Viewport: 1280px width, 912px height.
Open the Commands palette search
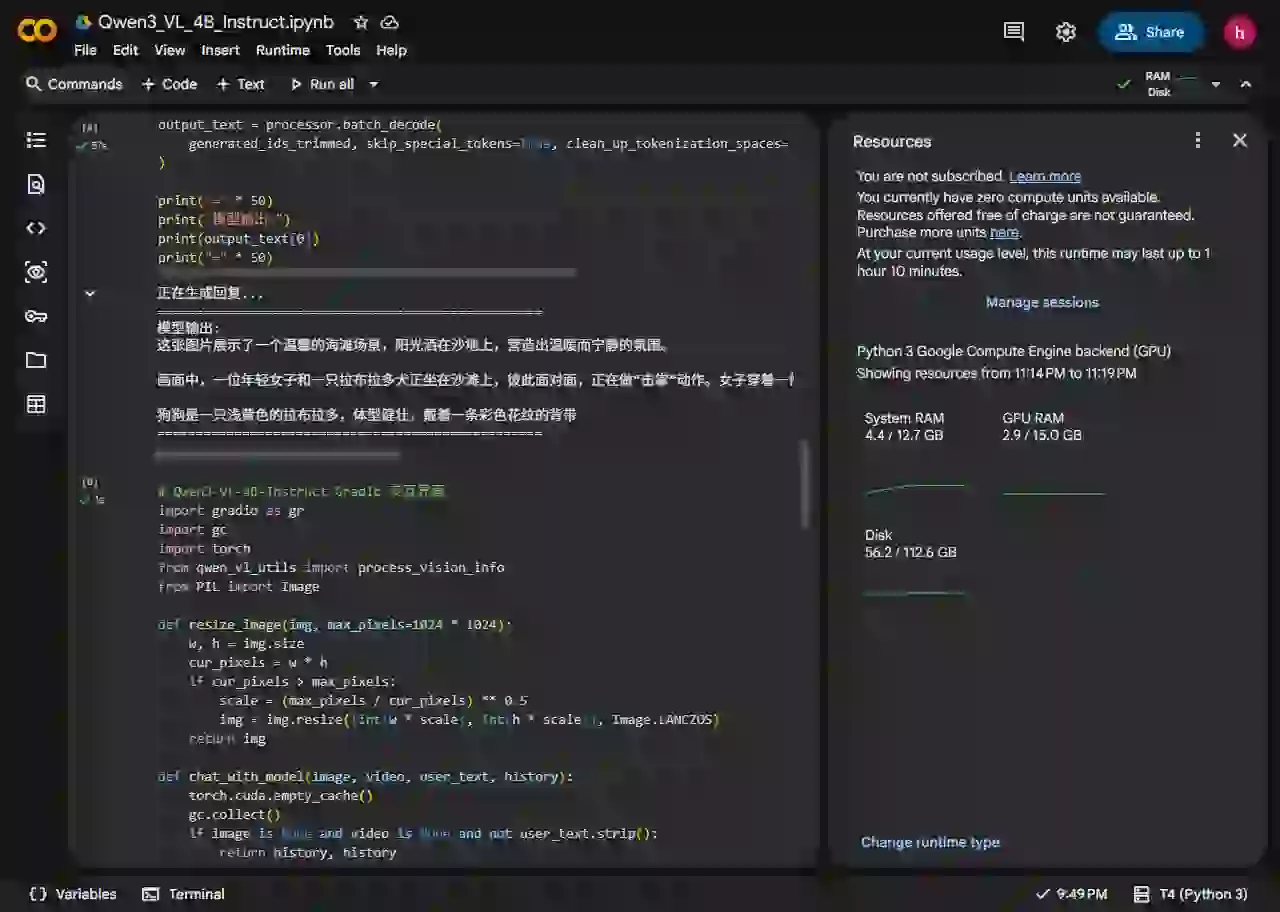pos(74,84)
